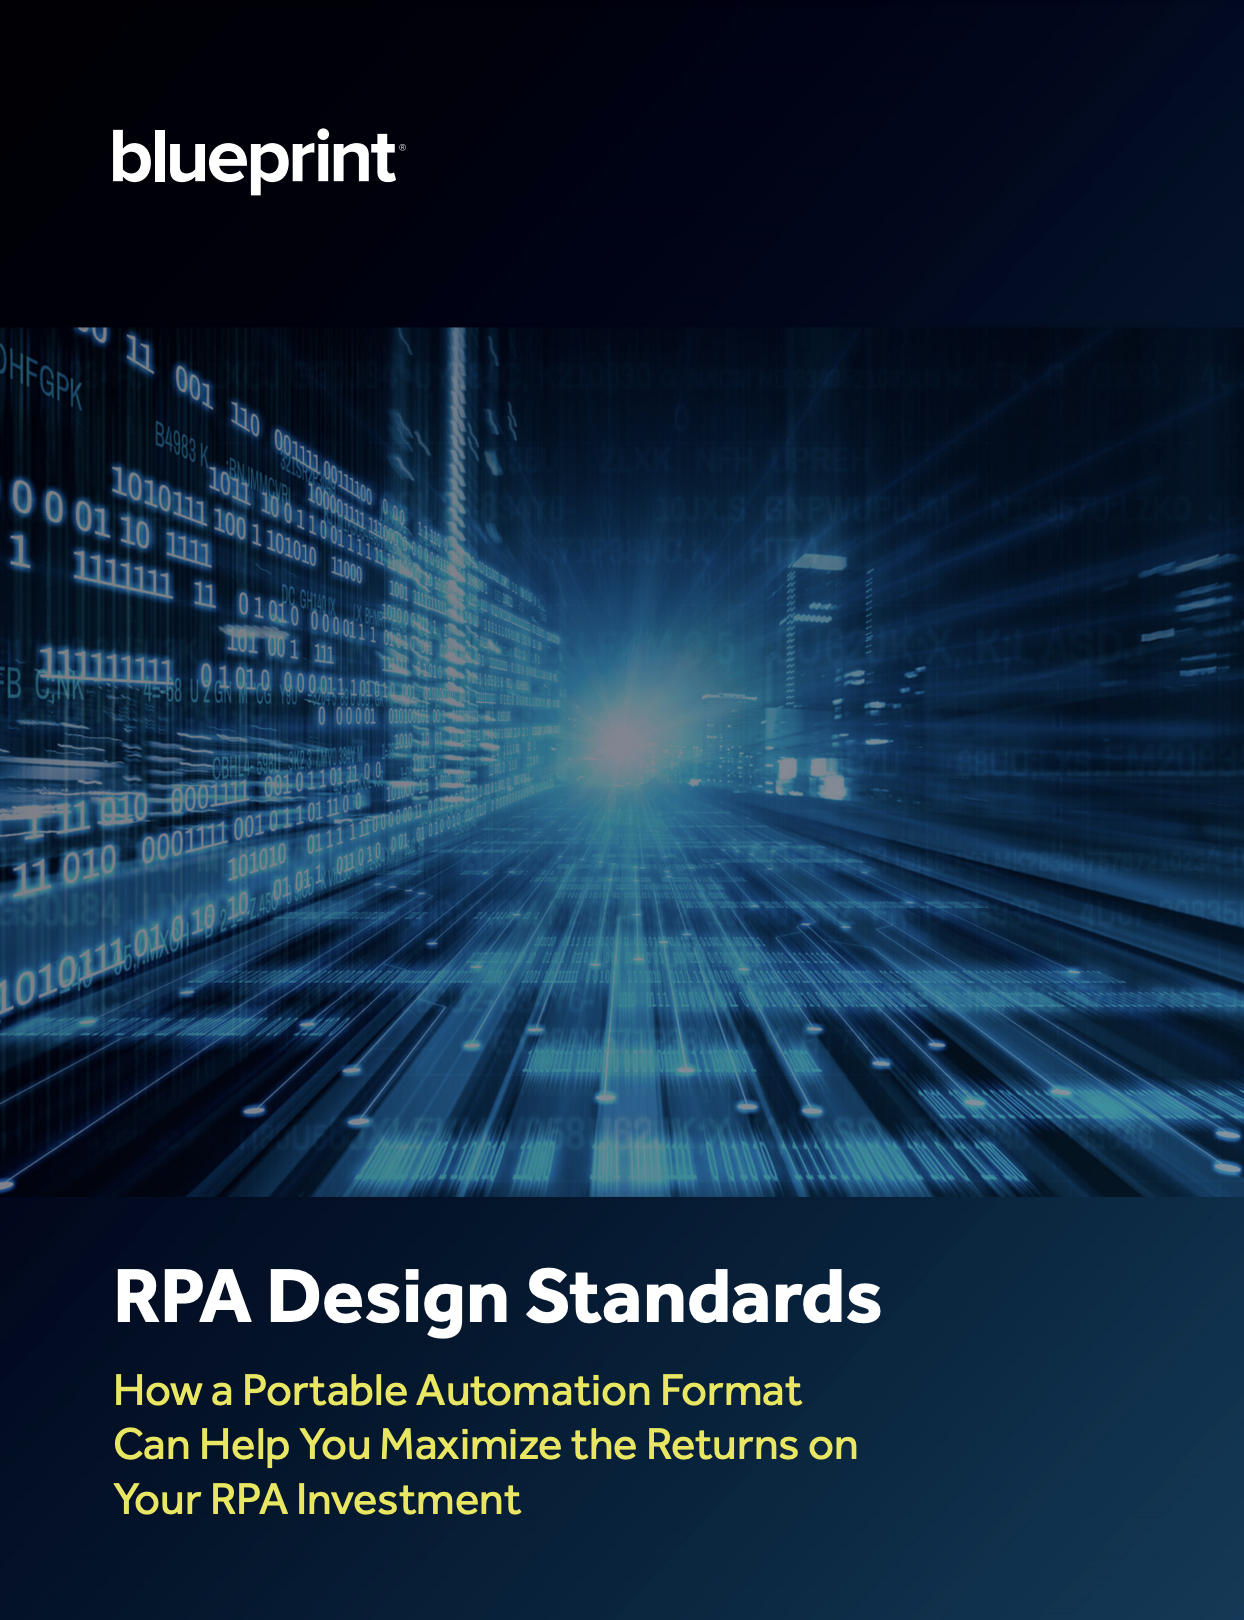Click the RPA Design Standards title

coord(497,1297)
